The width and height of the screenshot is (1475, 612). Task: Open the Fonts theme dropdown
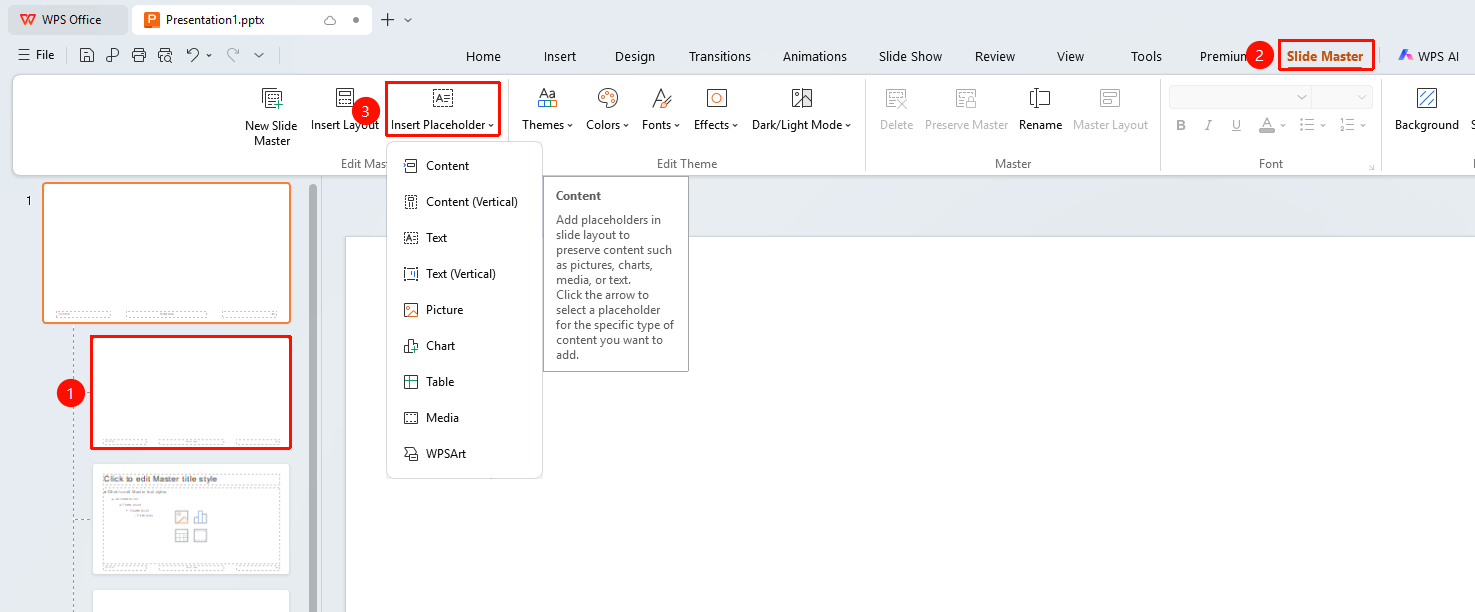[x=661, y=110]
